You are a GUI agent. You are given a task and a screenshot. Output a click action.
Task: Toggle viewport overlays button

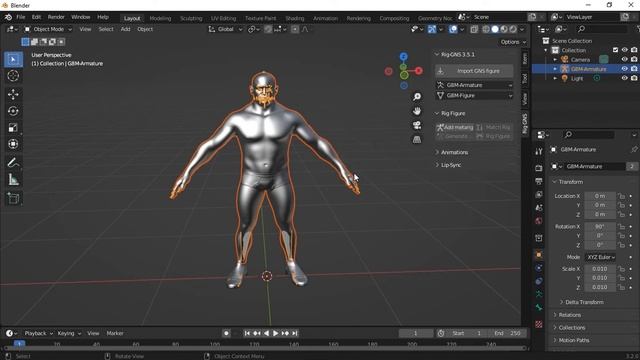coord(453,29)
